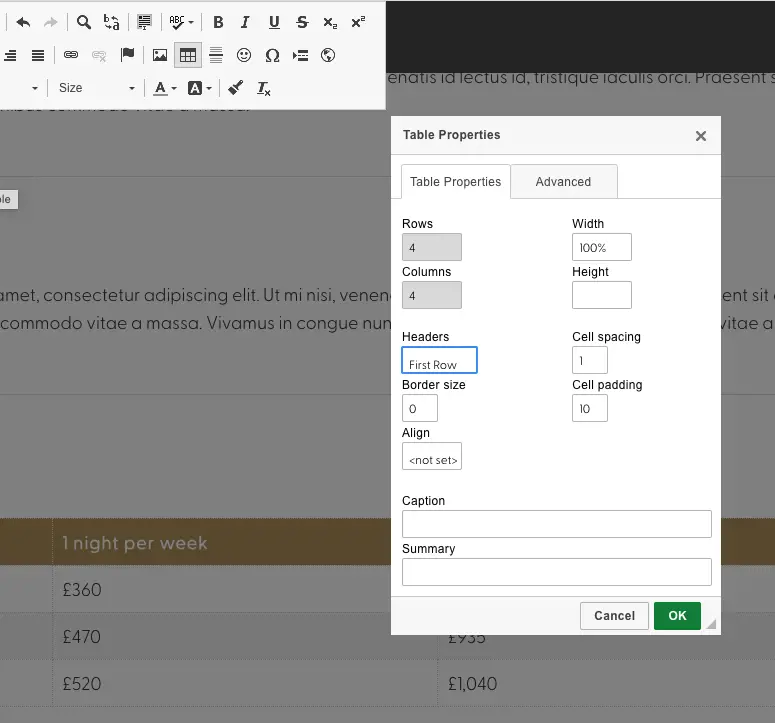This screenshot has height=723, width=775.
Task: Insert an anchor using the flag icon
Action: click(127, 55)
